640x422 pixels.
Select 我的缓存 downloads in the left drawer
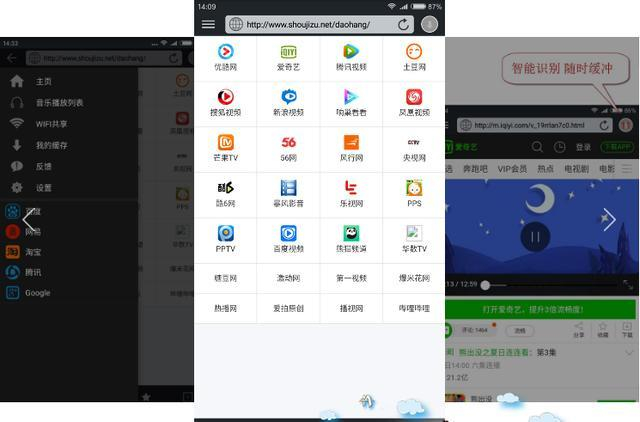[69, 145]
